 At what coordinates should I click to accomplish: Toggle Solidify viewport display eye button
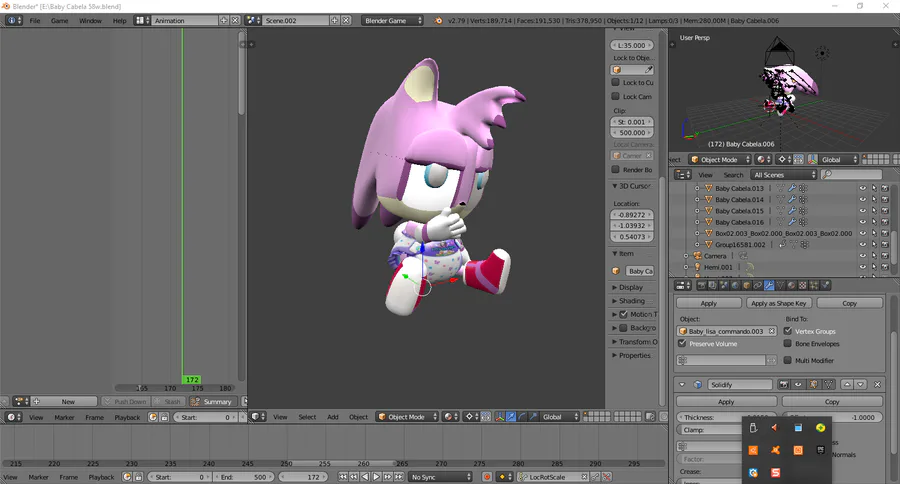tap(798, 385)
